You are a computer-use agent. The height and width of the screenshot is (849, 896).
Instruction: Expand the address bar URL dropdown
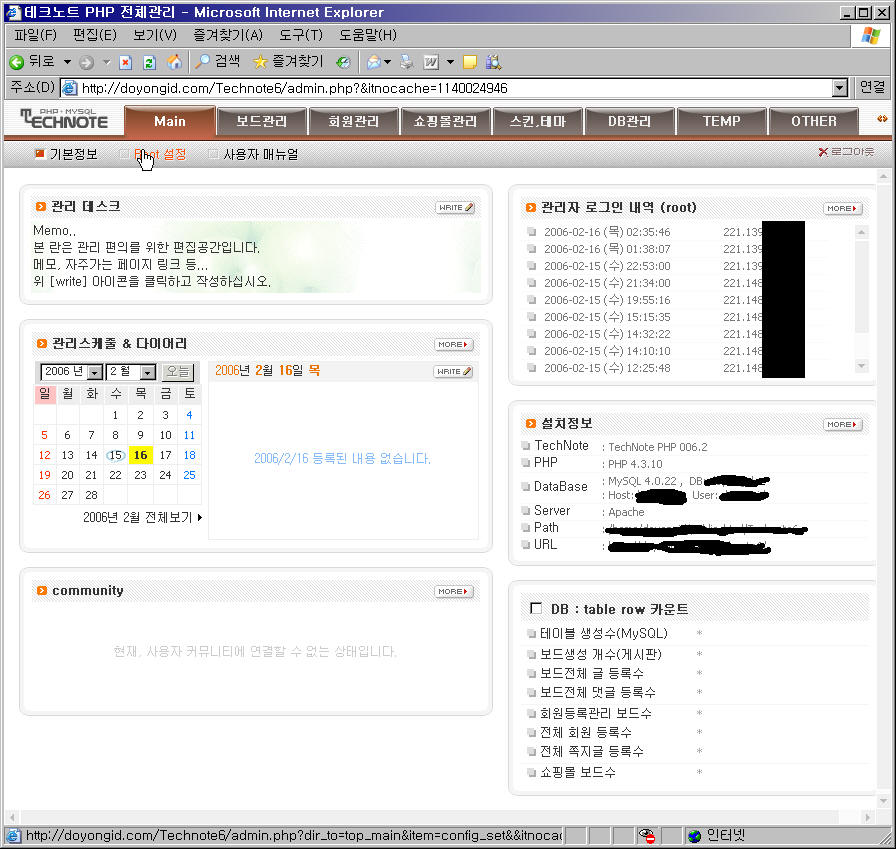click(x=839, y=88)
